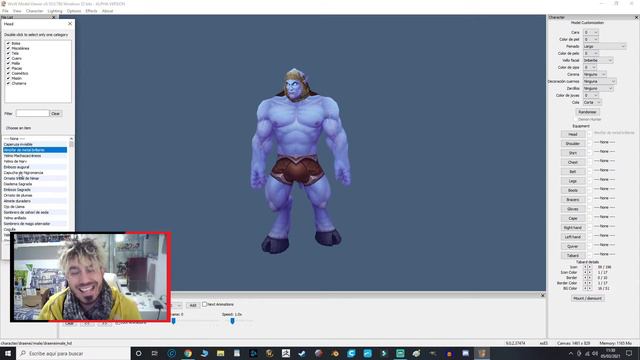
Task: Uncheck the Placas category
Action: pos(8,68)
